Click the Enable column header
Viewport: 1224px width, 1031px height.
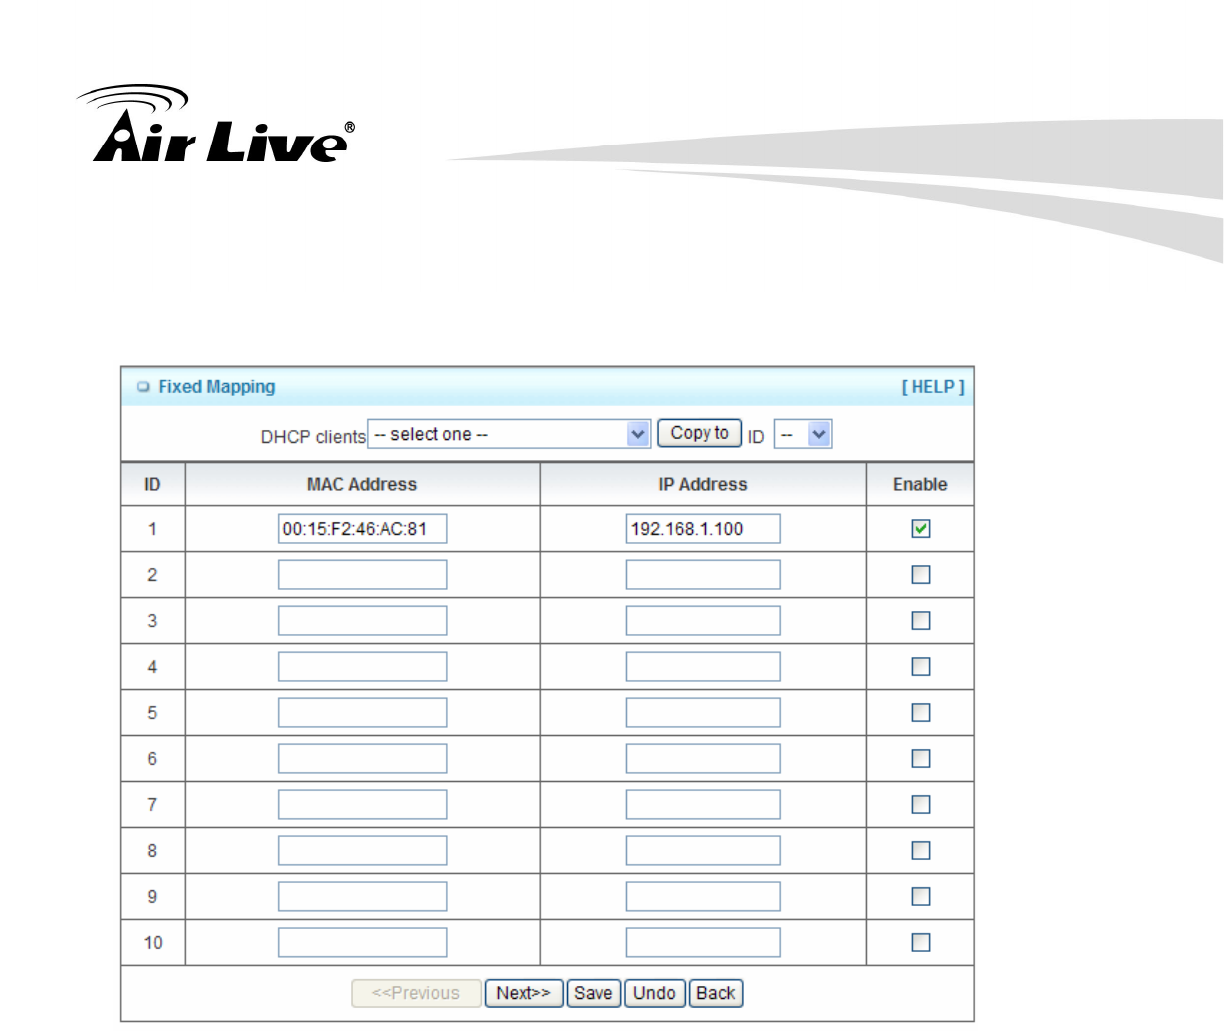click(x=920, y=484)
